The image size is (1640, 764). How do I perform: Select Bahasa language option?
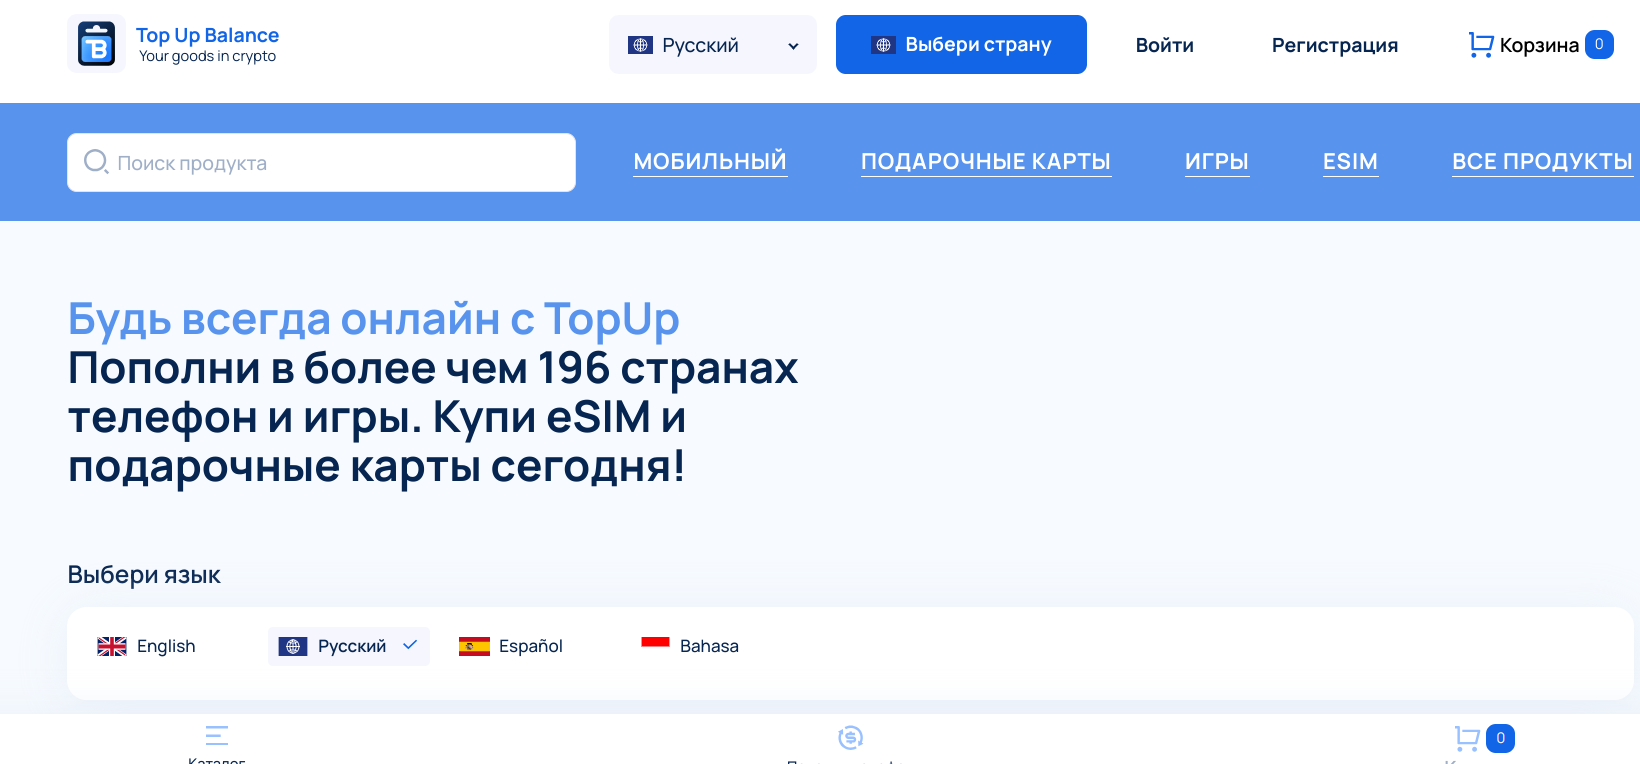pyautogui.click(x=690, y=646)
